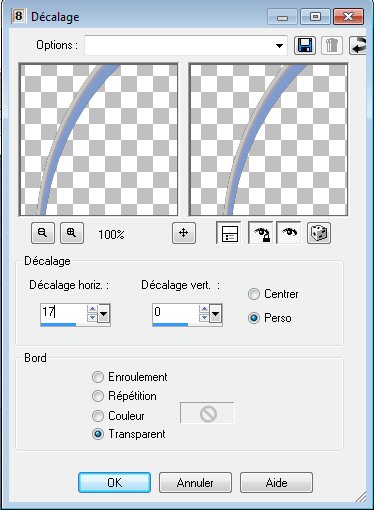Expand the Décalage vert. value dropdown arrow

[x=216, y=313]
